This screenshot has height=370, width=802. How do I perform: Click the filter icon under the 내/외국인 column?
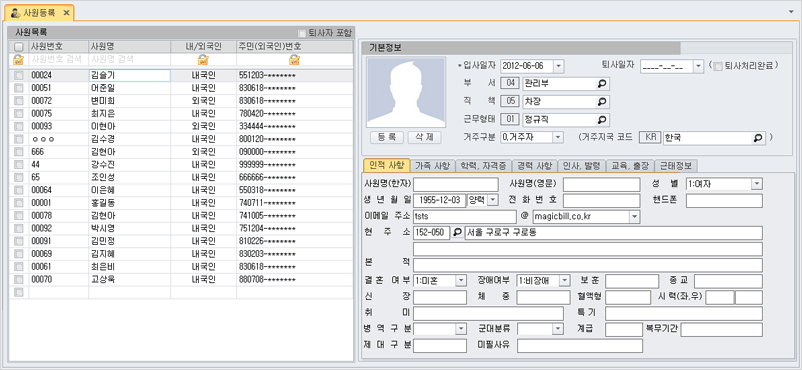(x=203, y=60)
